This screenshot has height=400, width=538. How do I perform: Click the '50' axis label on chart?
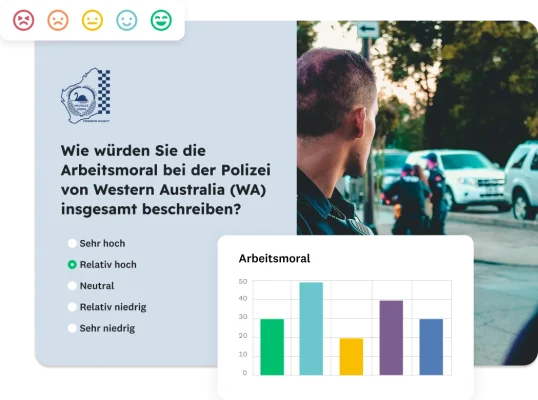coord(243,282)
